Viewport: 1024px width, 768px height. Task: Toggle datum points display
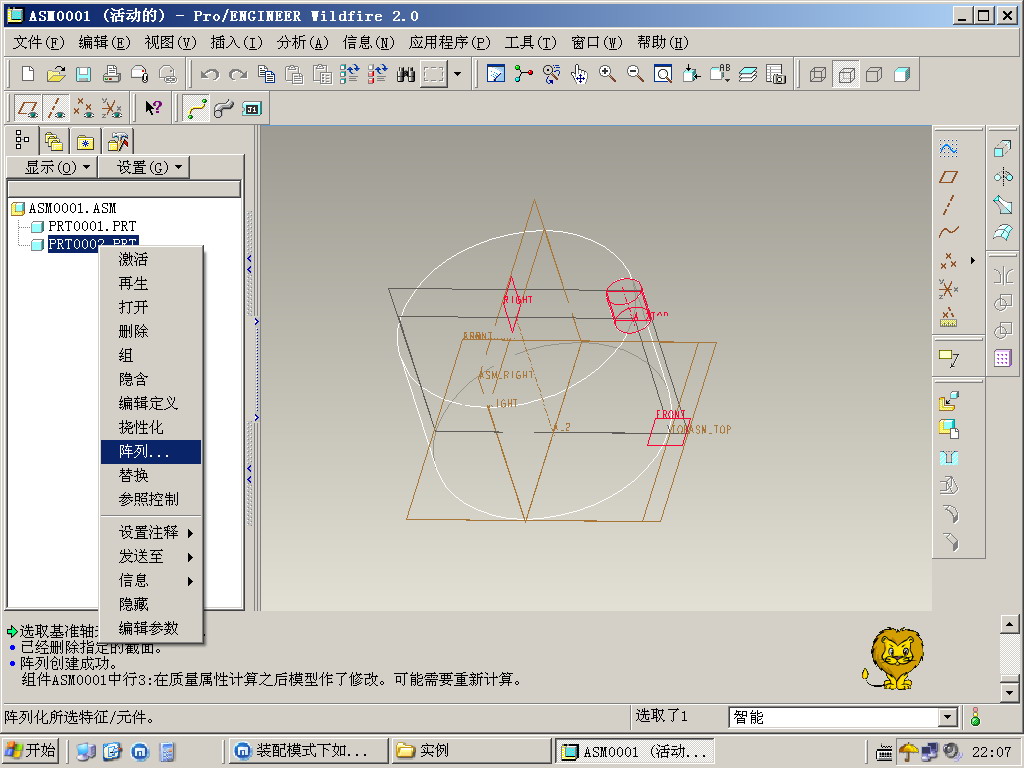pos(84,108)
